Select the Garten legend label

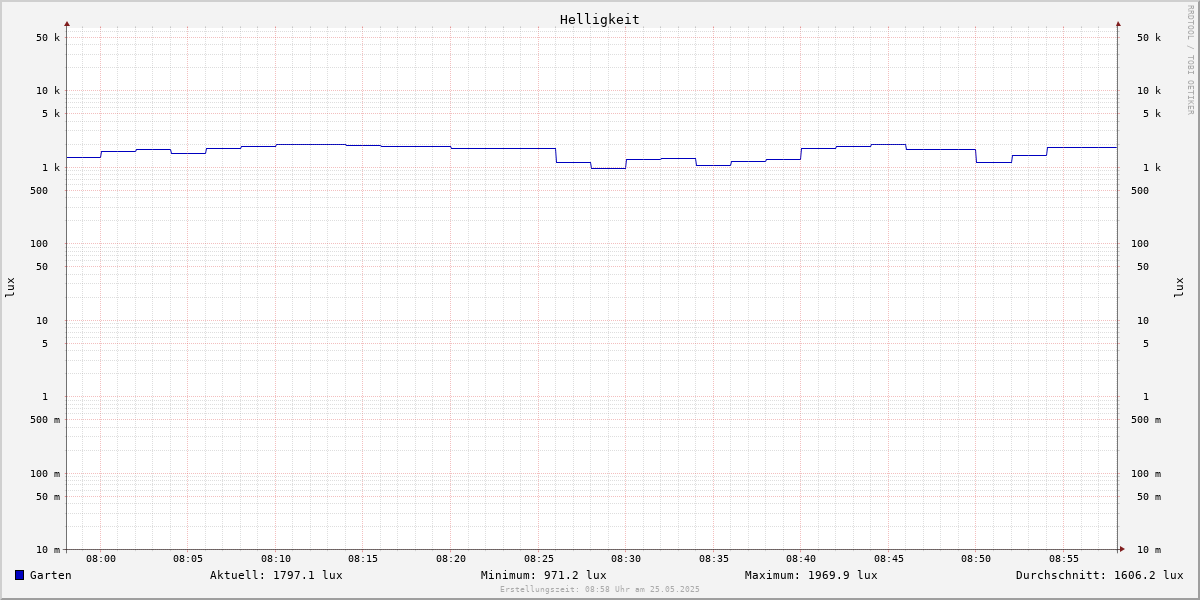coord(51,575)
